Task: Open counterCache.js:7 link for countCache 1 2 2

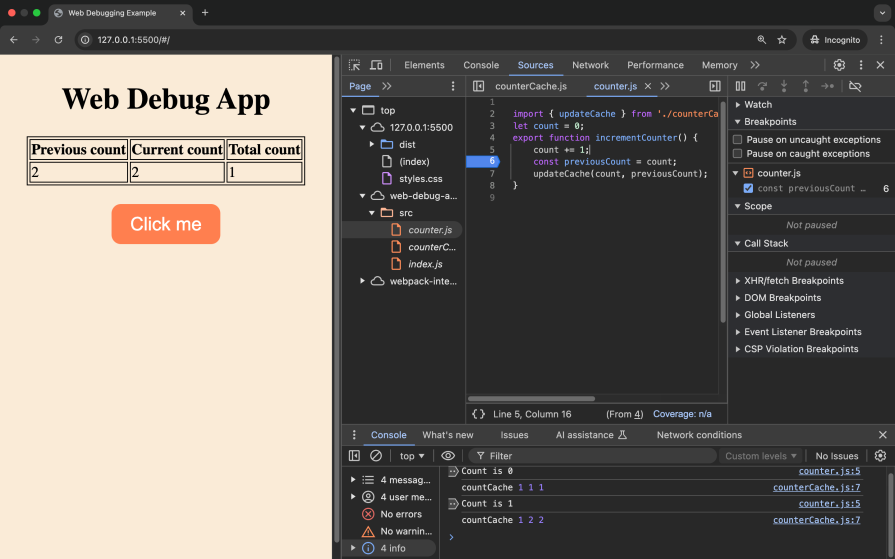Action: [816, 520]
